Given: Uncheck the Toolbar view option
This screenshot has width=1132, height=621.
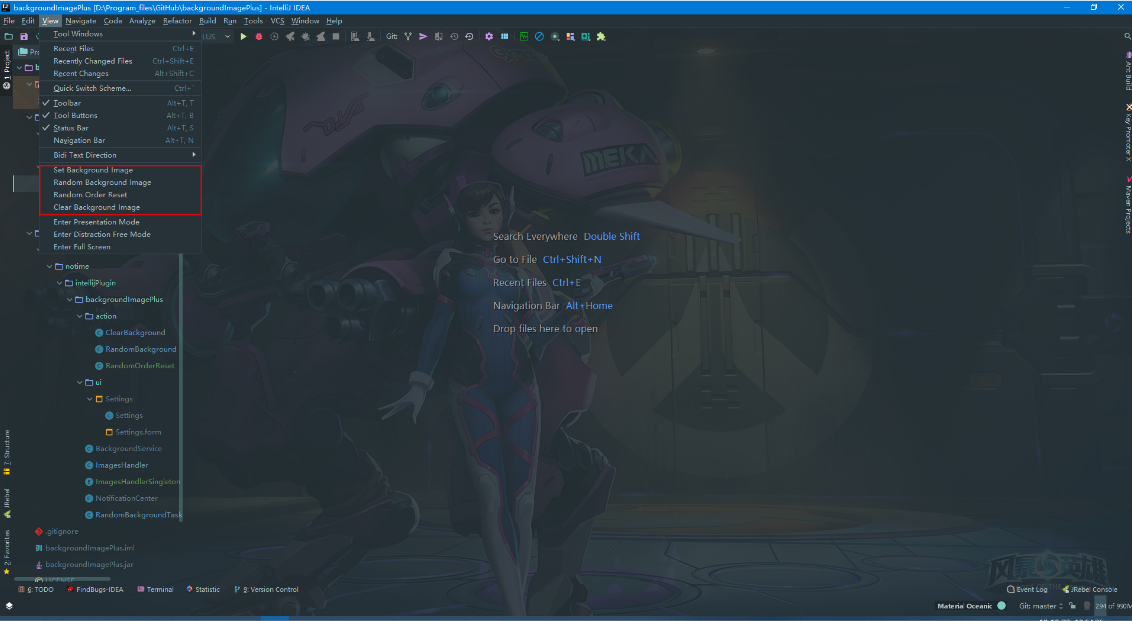Looking at the screenshot, I should pos(120,103).
